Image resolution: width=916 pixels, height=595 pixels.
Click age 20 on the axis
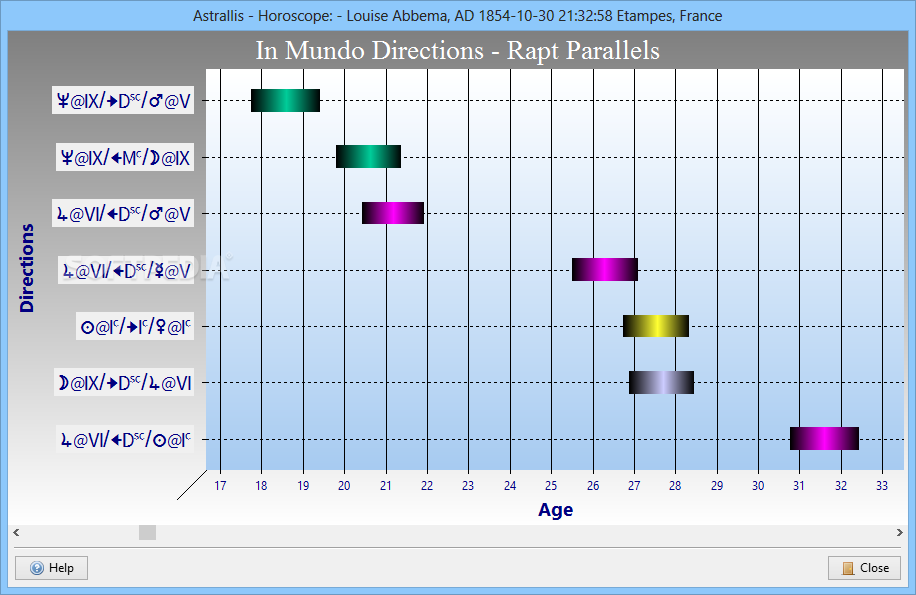click(x=344, y=486)
